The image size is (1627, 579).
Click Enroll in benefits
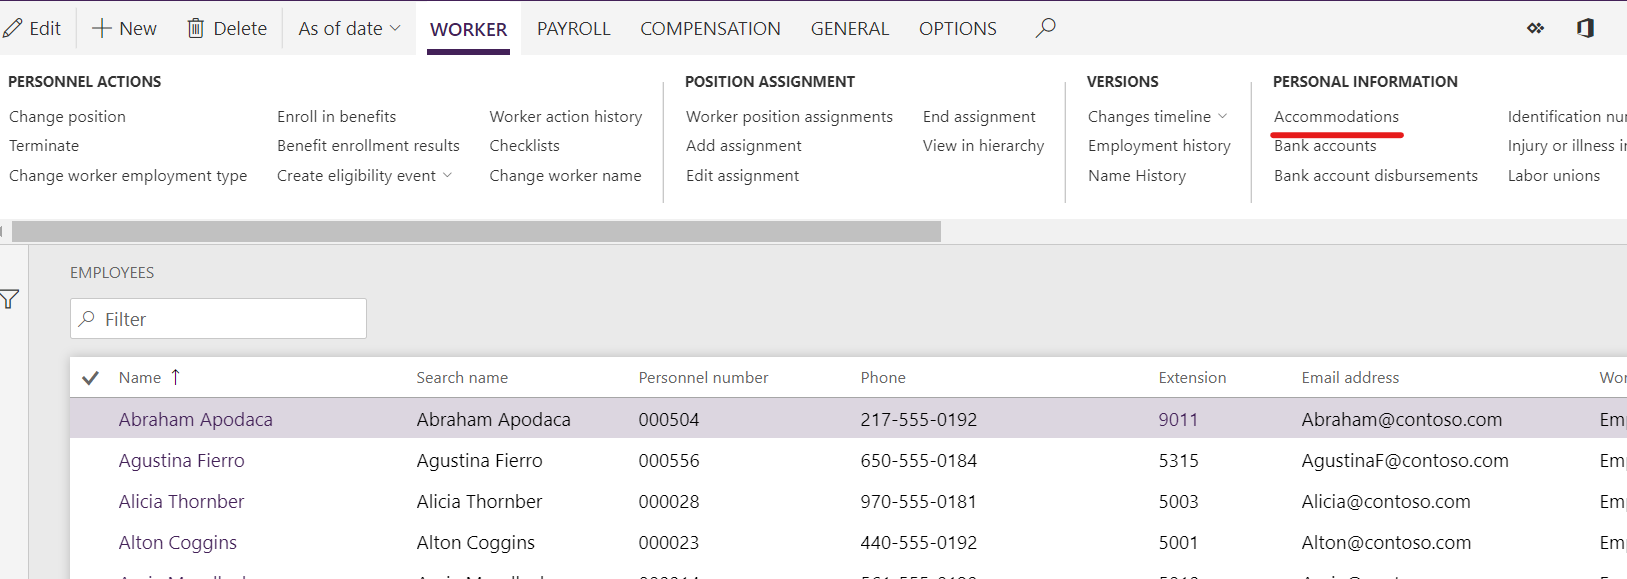(x=336, y=116)
